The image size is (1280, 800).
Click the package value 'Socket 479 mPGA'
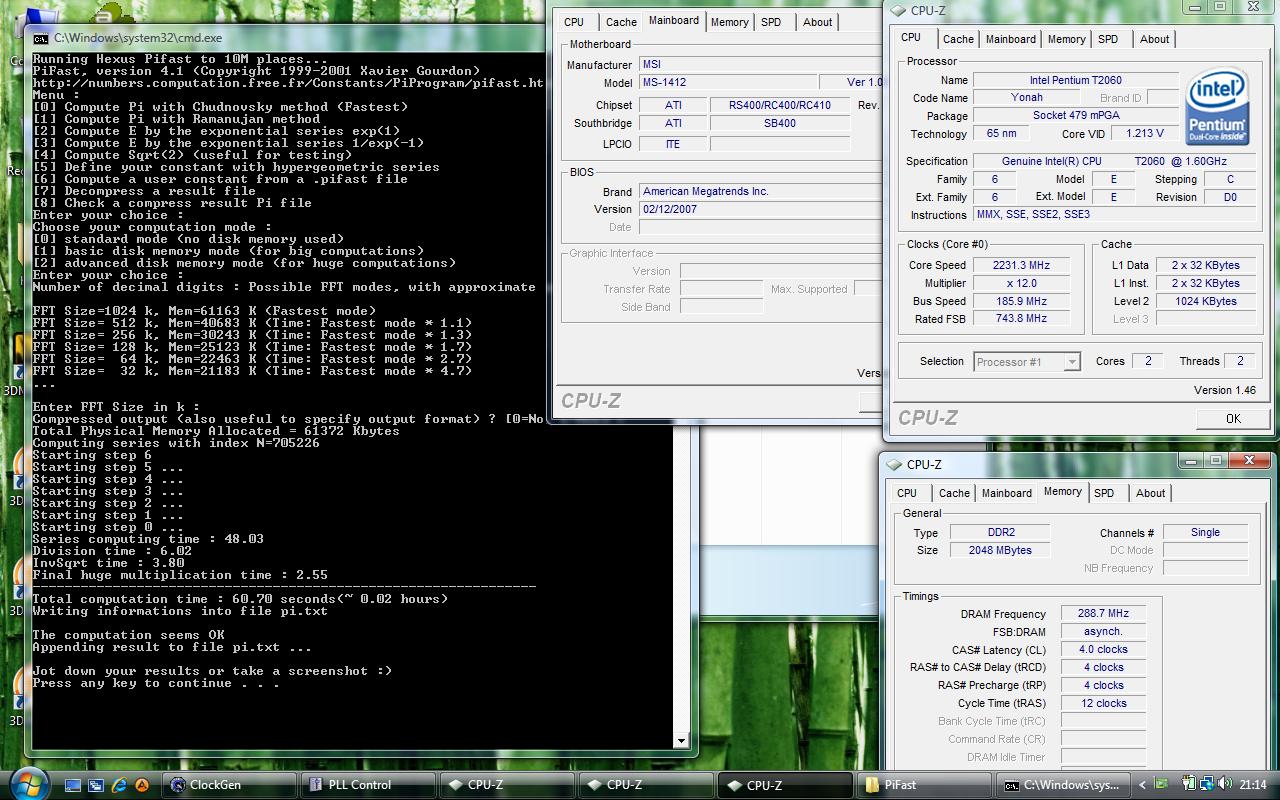tap(1076, 115)
